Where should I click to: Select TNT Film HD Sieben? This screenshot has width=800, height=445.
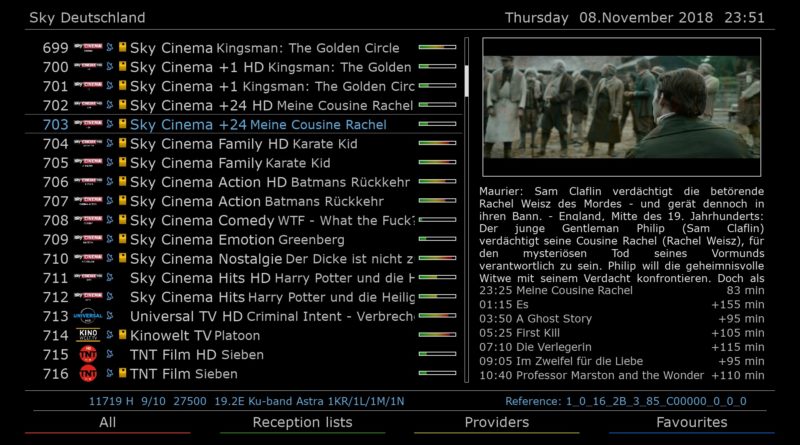[x=243, y=354]
